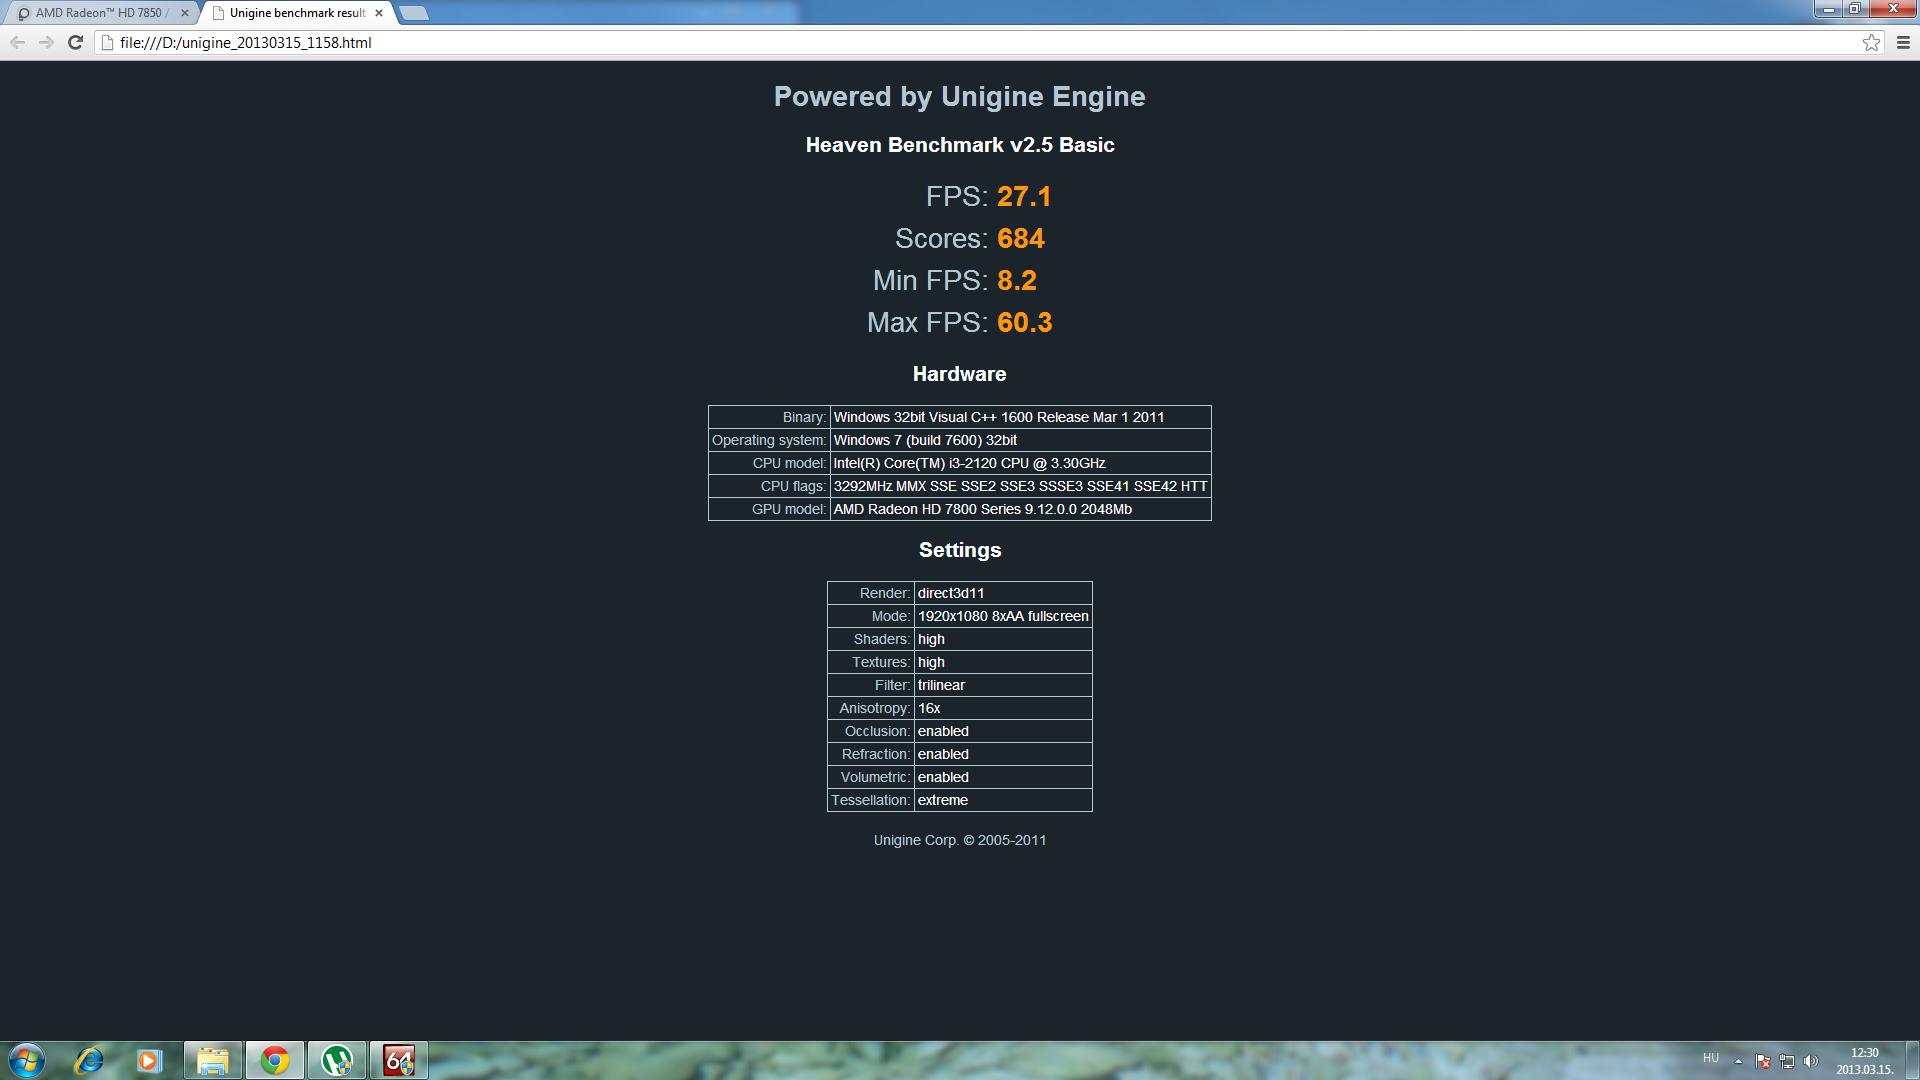
Task: Open a new browser tab
Action: coord(413,13)
